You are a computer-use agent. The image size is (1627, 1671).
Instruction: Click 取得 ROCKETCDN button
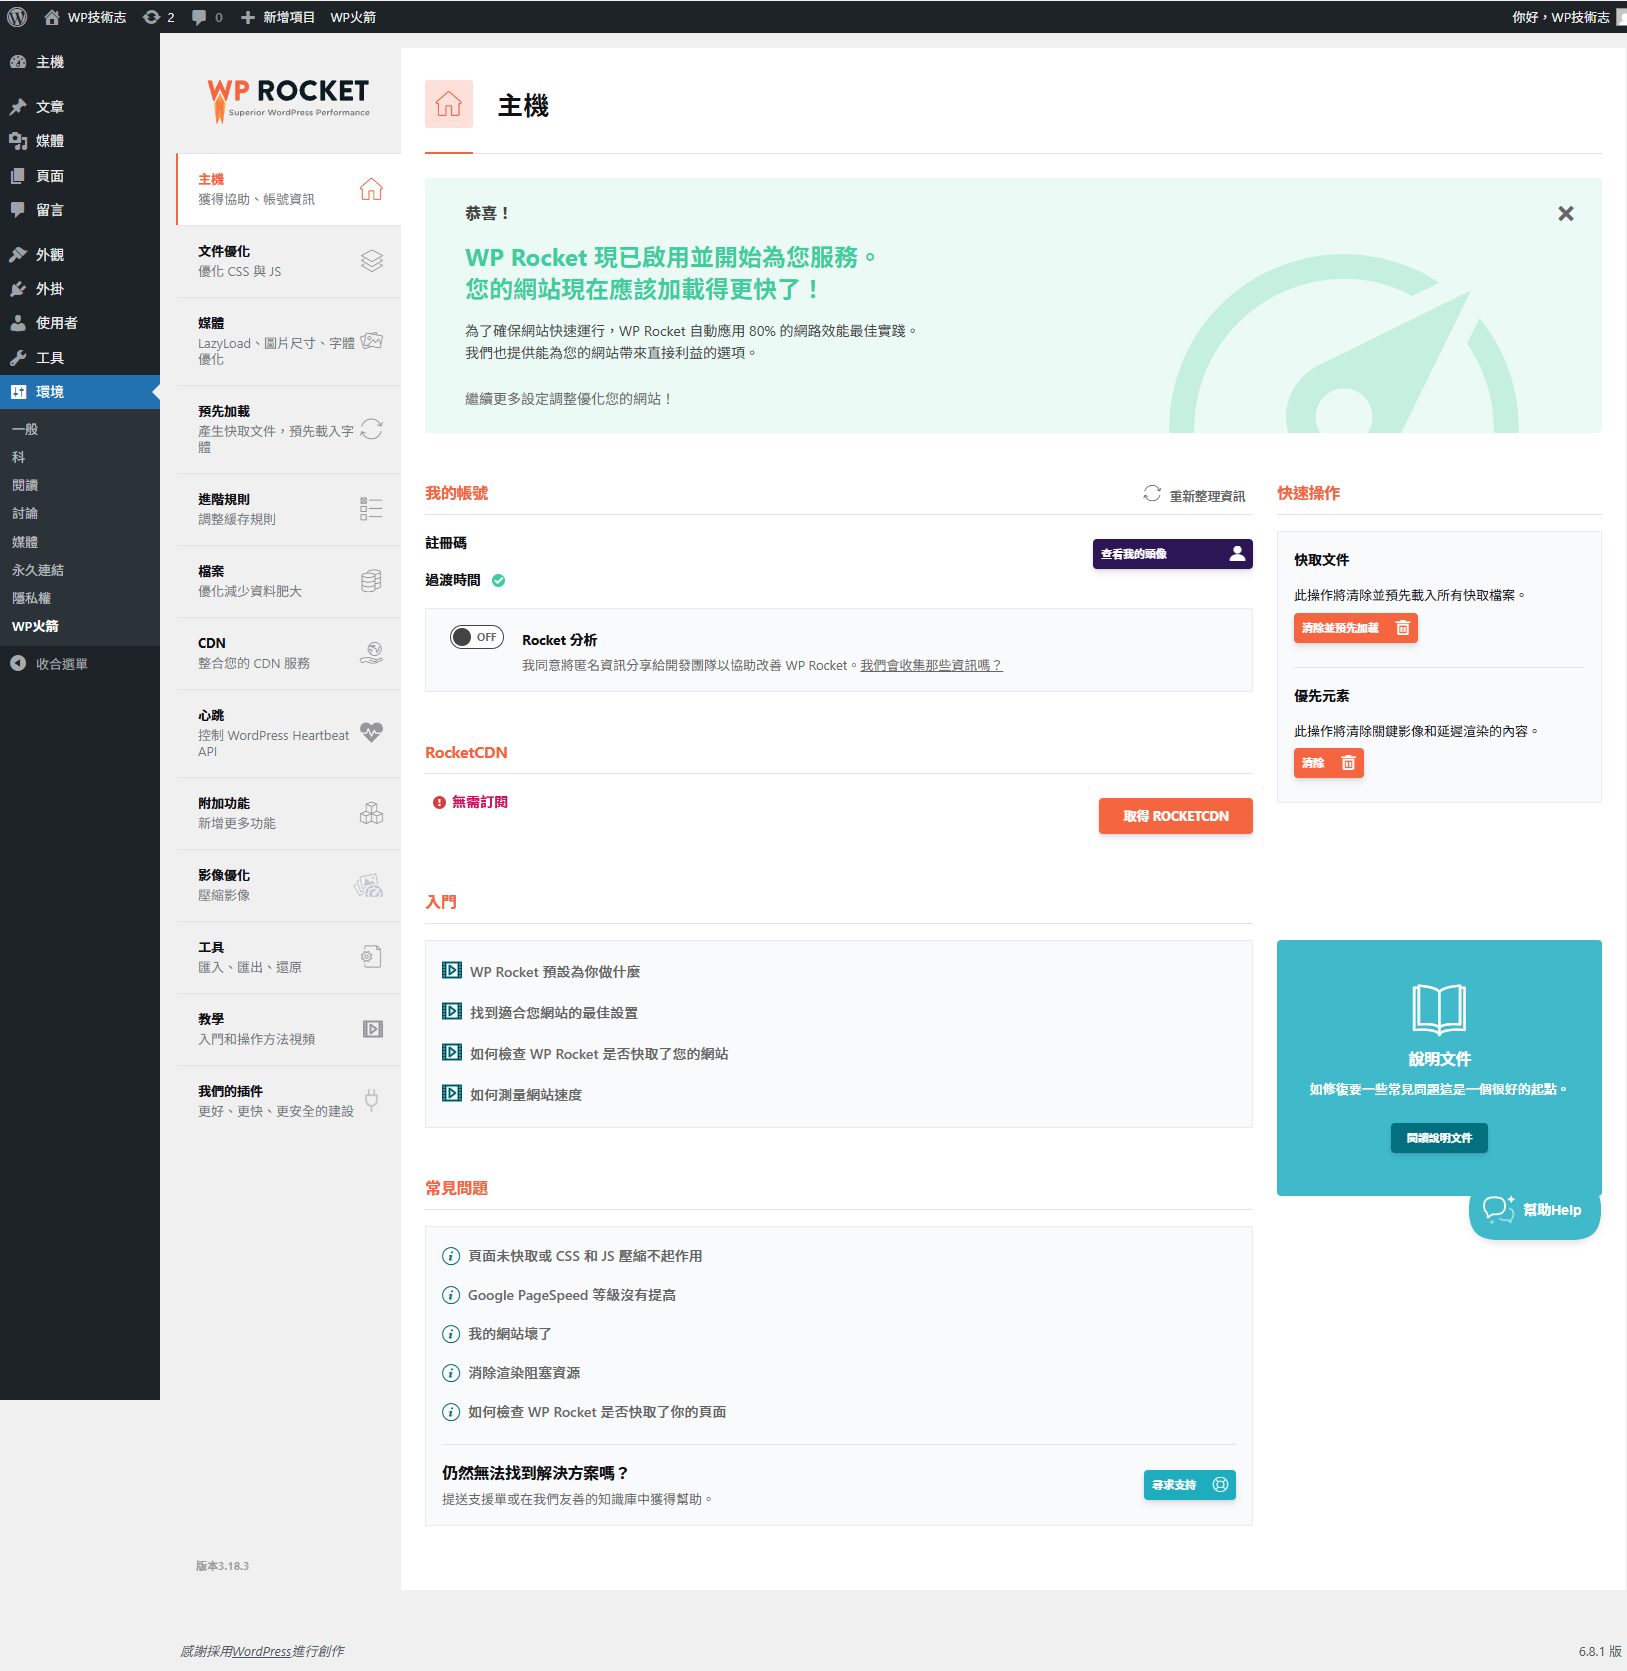(1175, 816)
